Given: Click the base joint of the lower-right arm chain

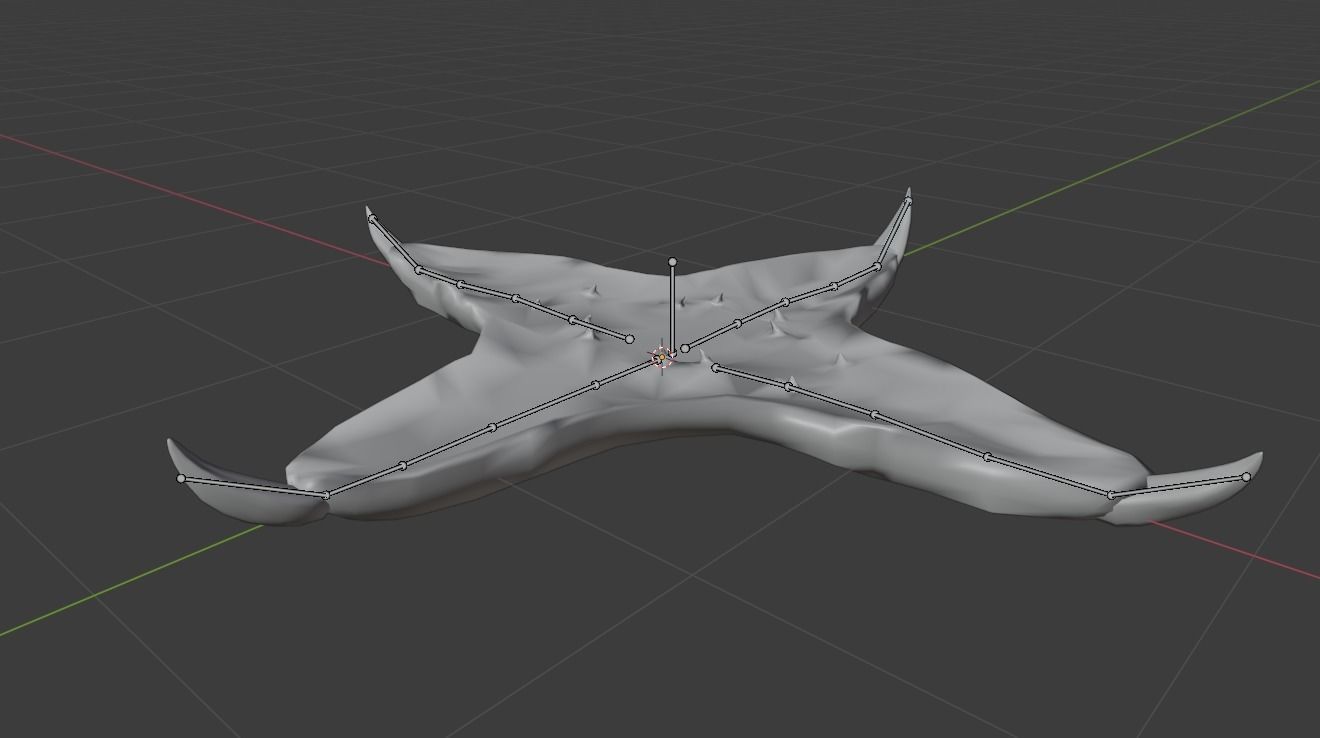Looking at the screenshot, I should (715, 368).
